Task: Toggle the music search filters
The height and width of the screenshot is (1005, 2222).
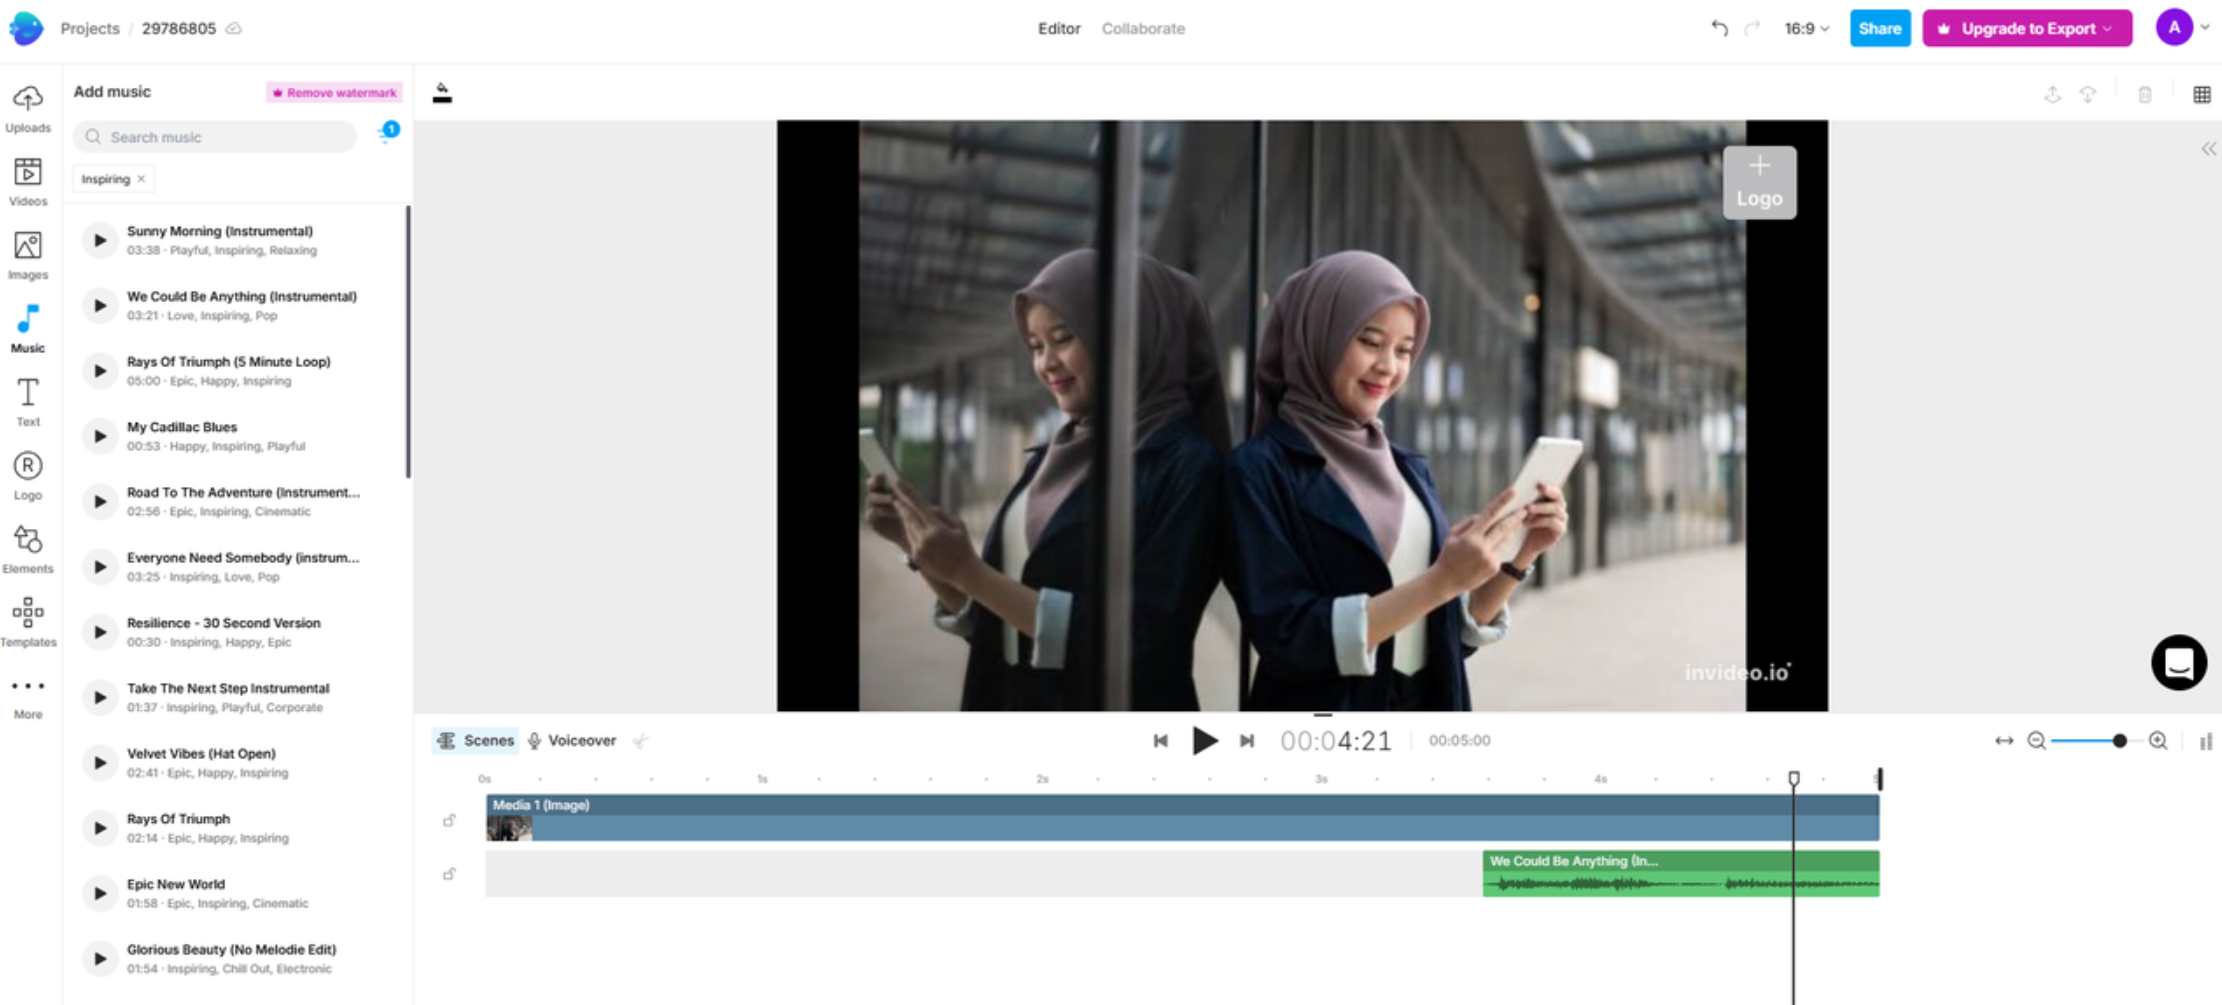Action: coord(385,136)
